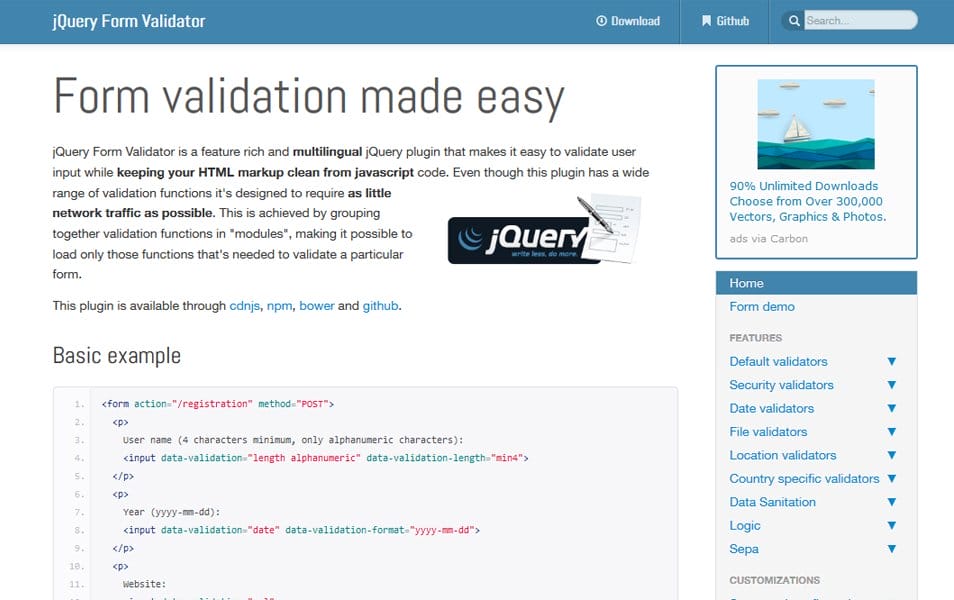The image size is (954, 600).
Task: Expand the Location validators section
Action: coord(890,455)
